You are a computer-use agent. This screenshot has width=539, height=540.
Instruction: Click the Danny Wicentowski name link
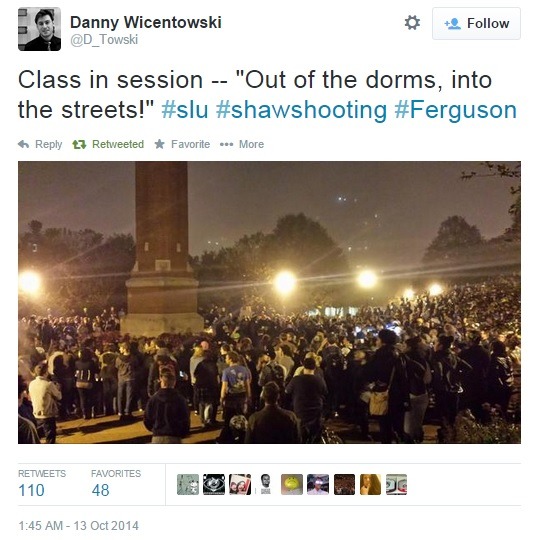coord(146,22)
